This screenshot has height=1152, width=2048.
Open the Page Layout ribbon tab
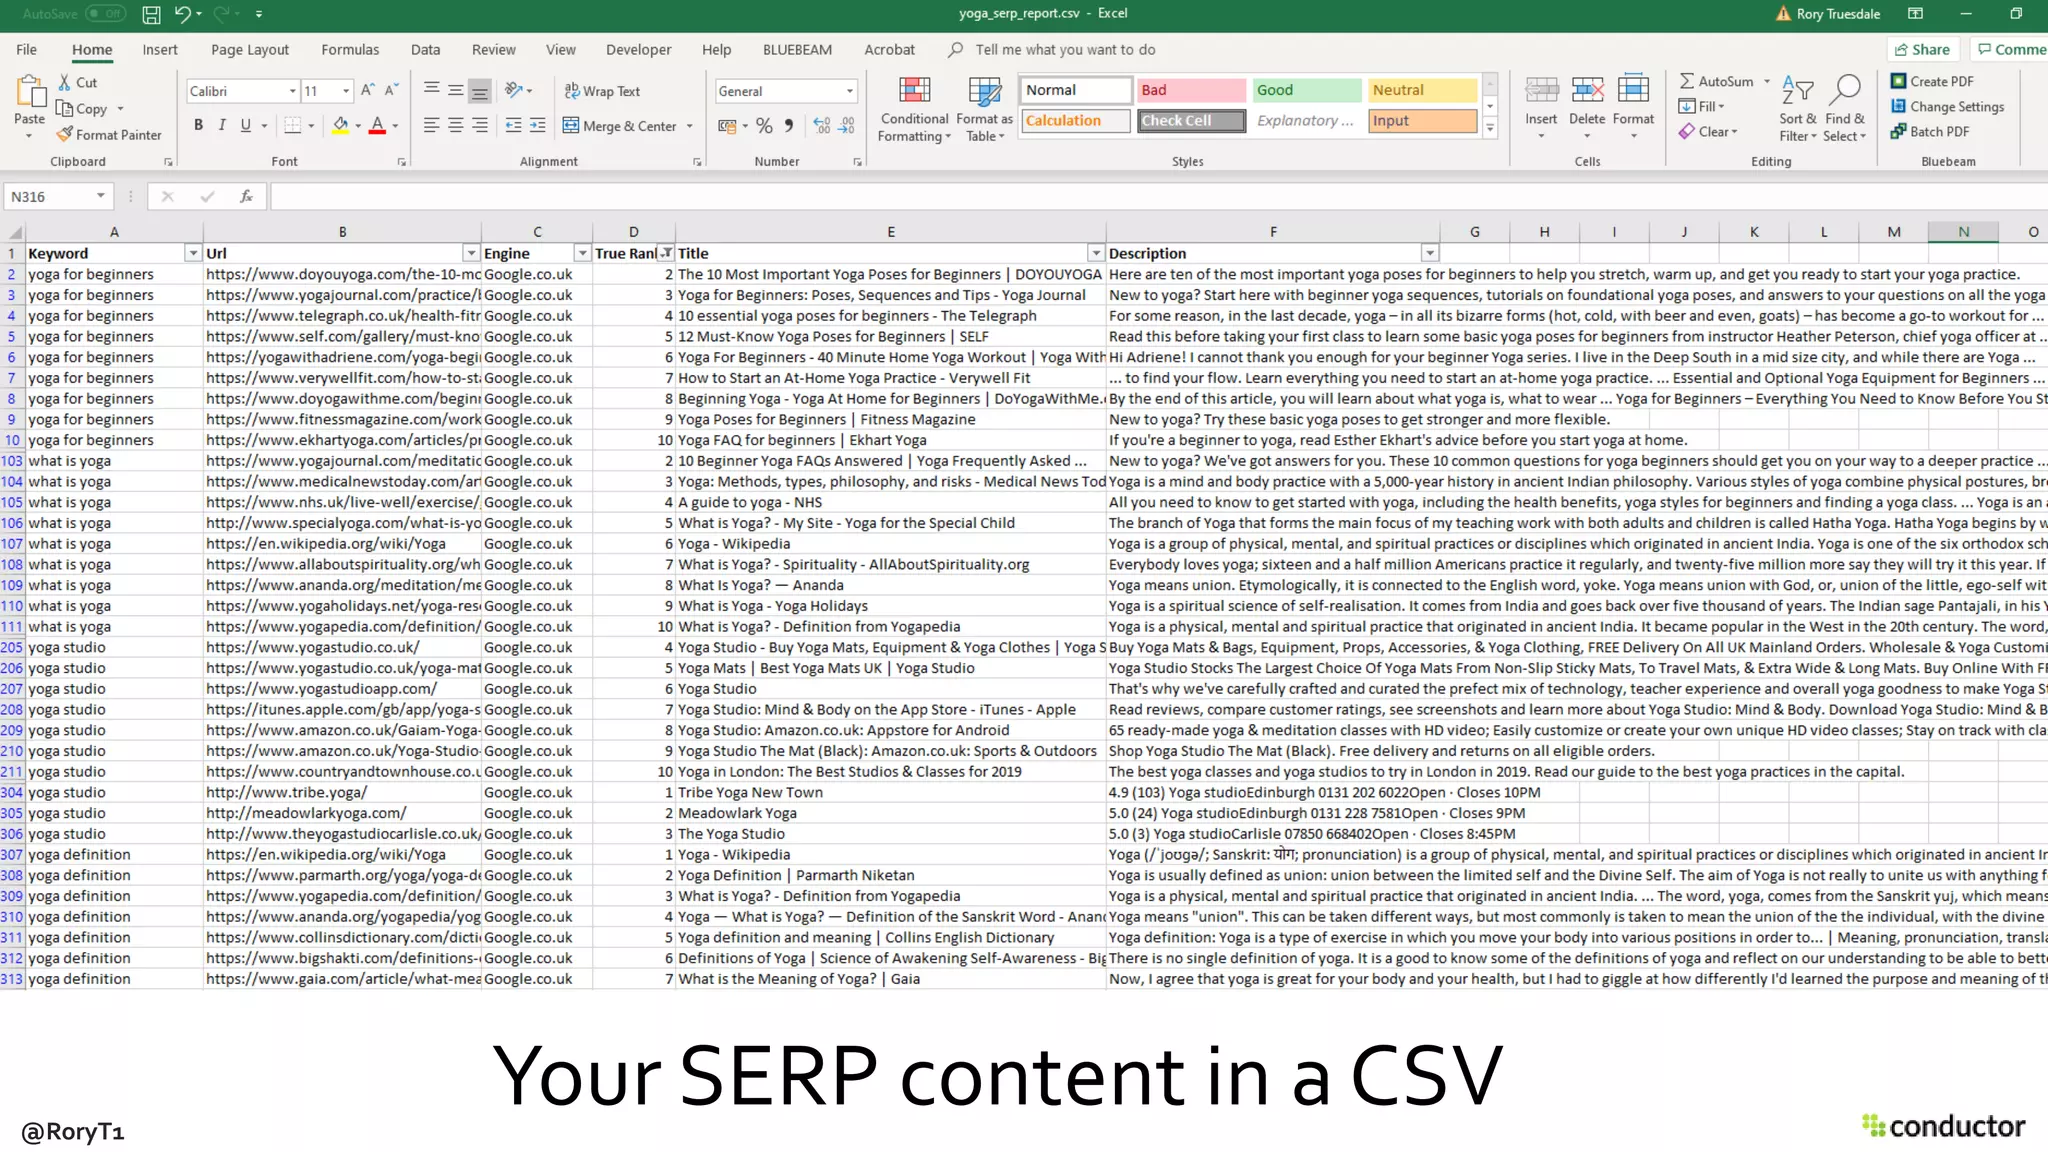coord(250,49)
